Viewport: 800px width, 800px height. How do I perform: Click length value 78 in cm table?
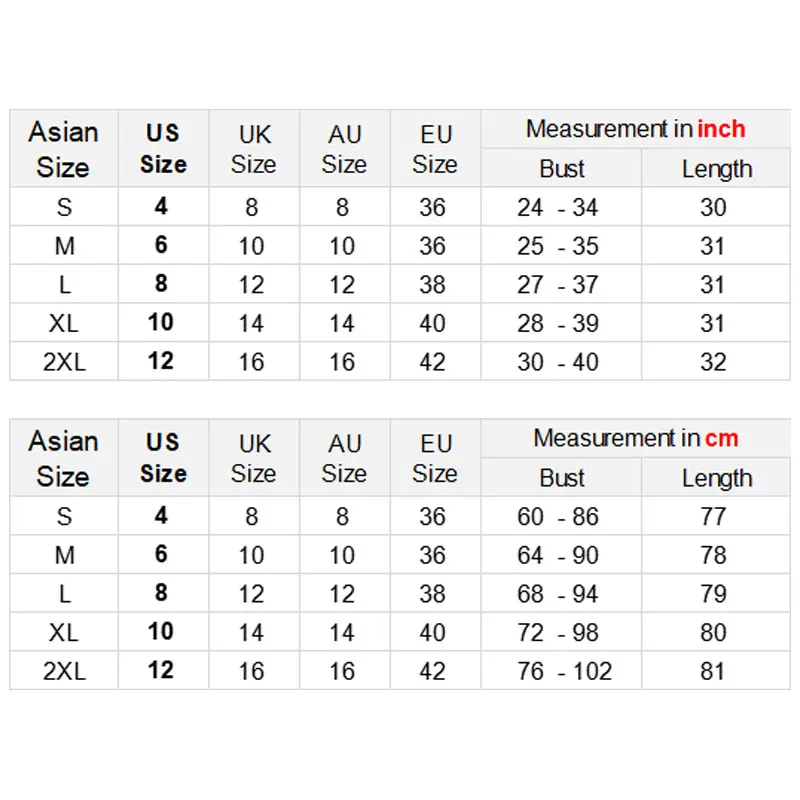click(x=713, y=555)
